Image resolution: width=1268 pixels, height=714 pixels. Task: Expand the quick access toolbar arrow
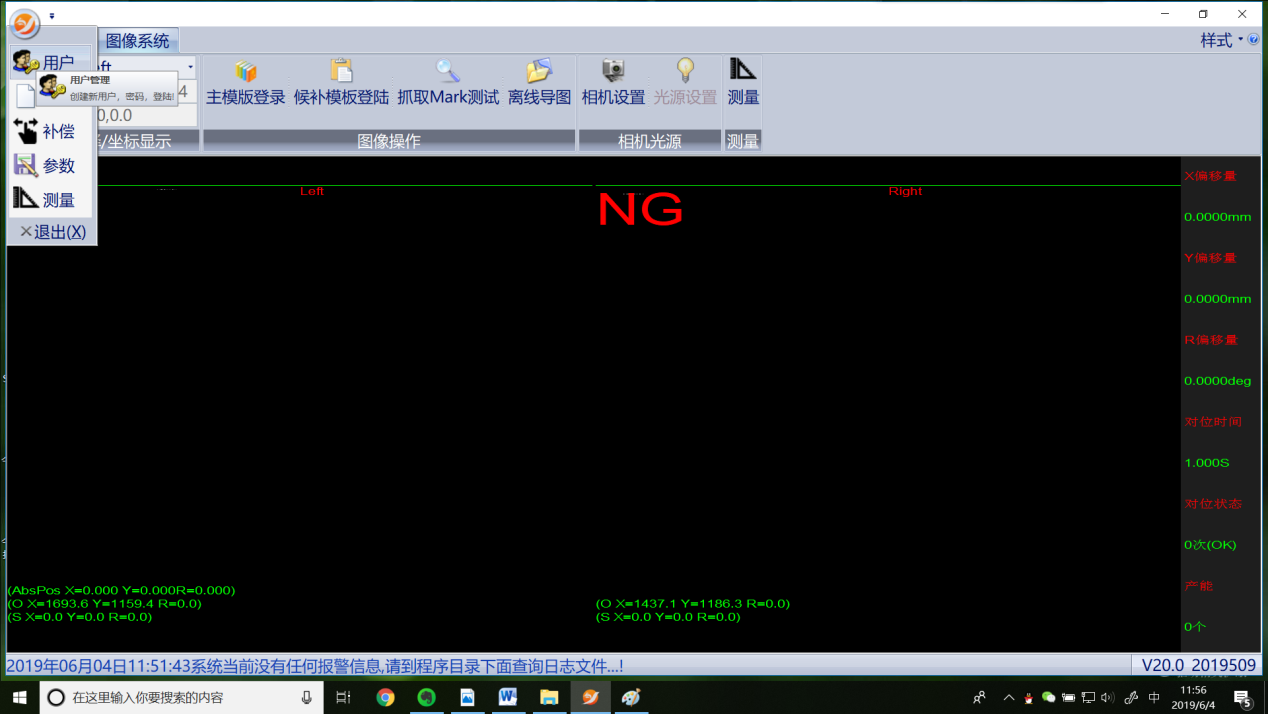point(52,16)
